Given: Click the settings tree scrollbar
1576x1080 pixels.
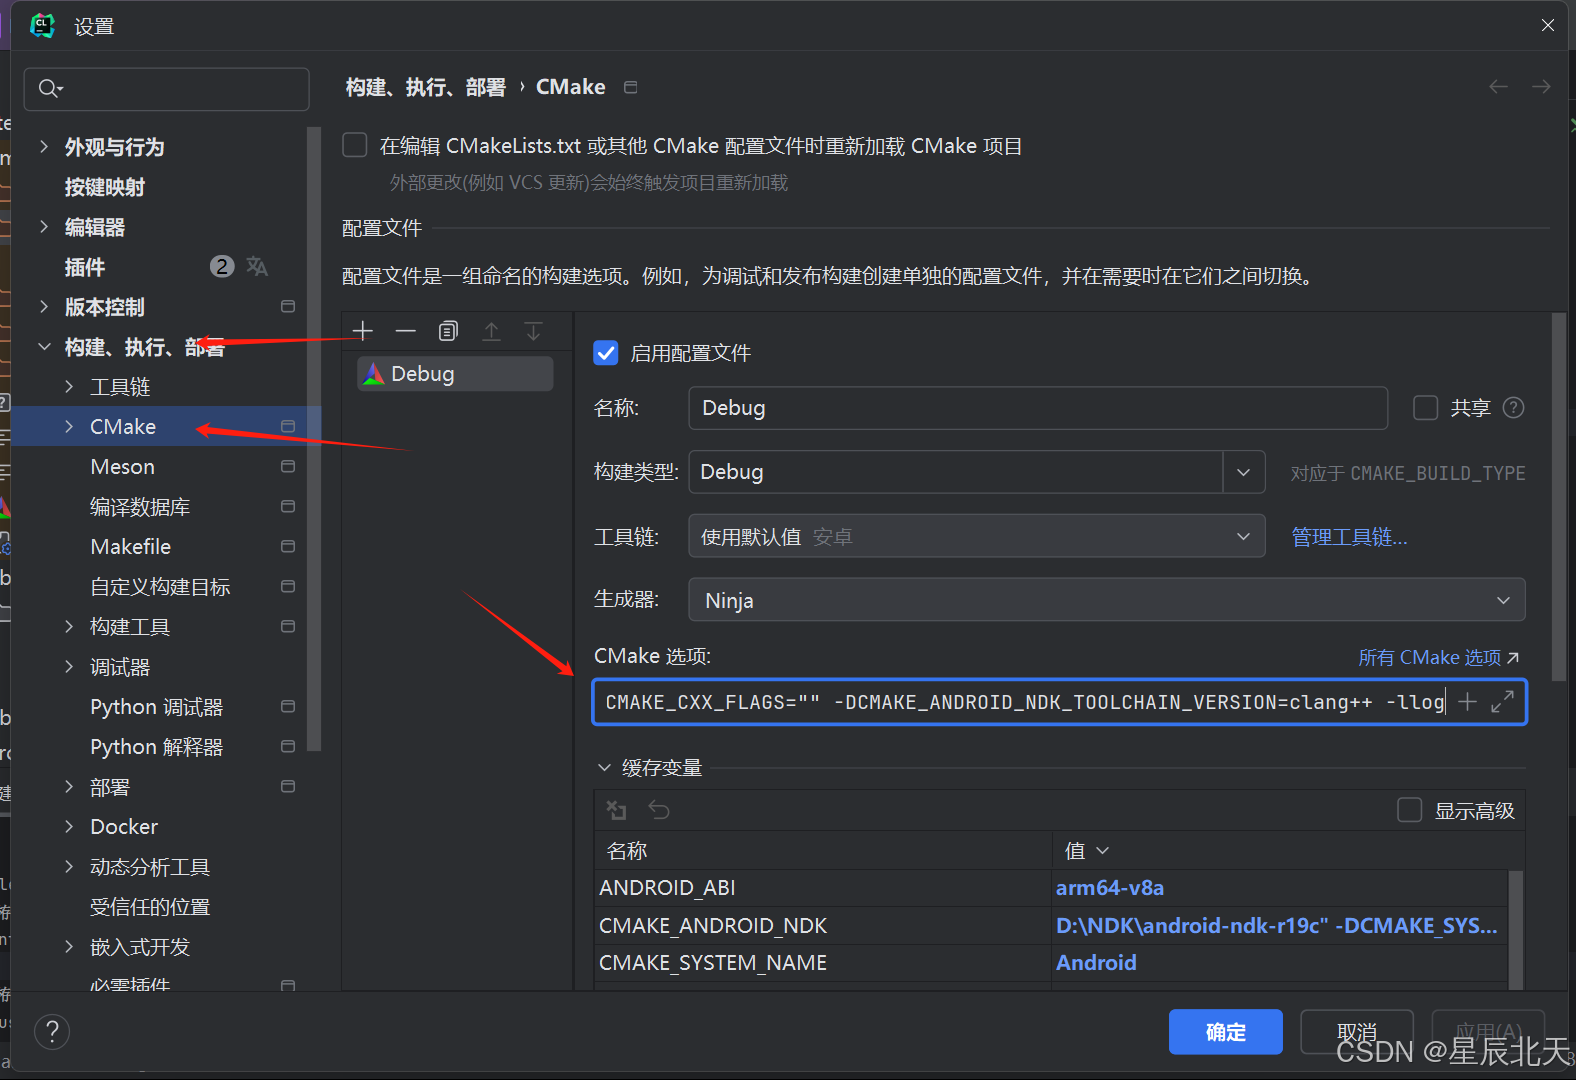Looking at the screenshot, I should click(x=315, y=438).
